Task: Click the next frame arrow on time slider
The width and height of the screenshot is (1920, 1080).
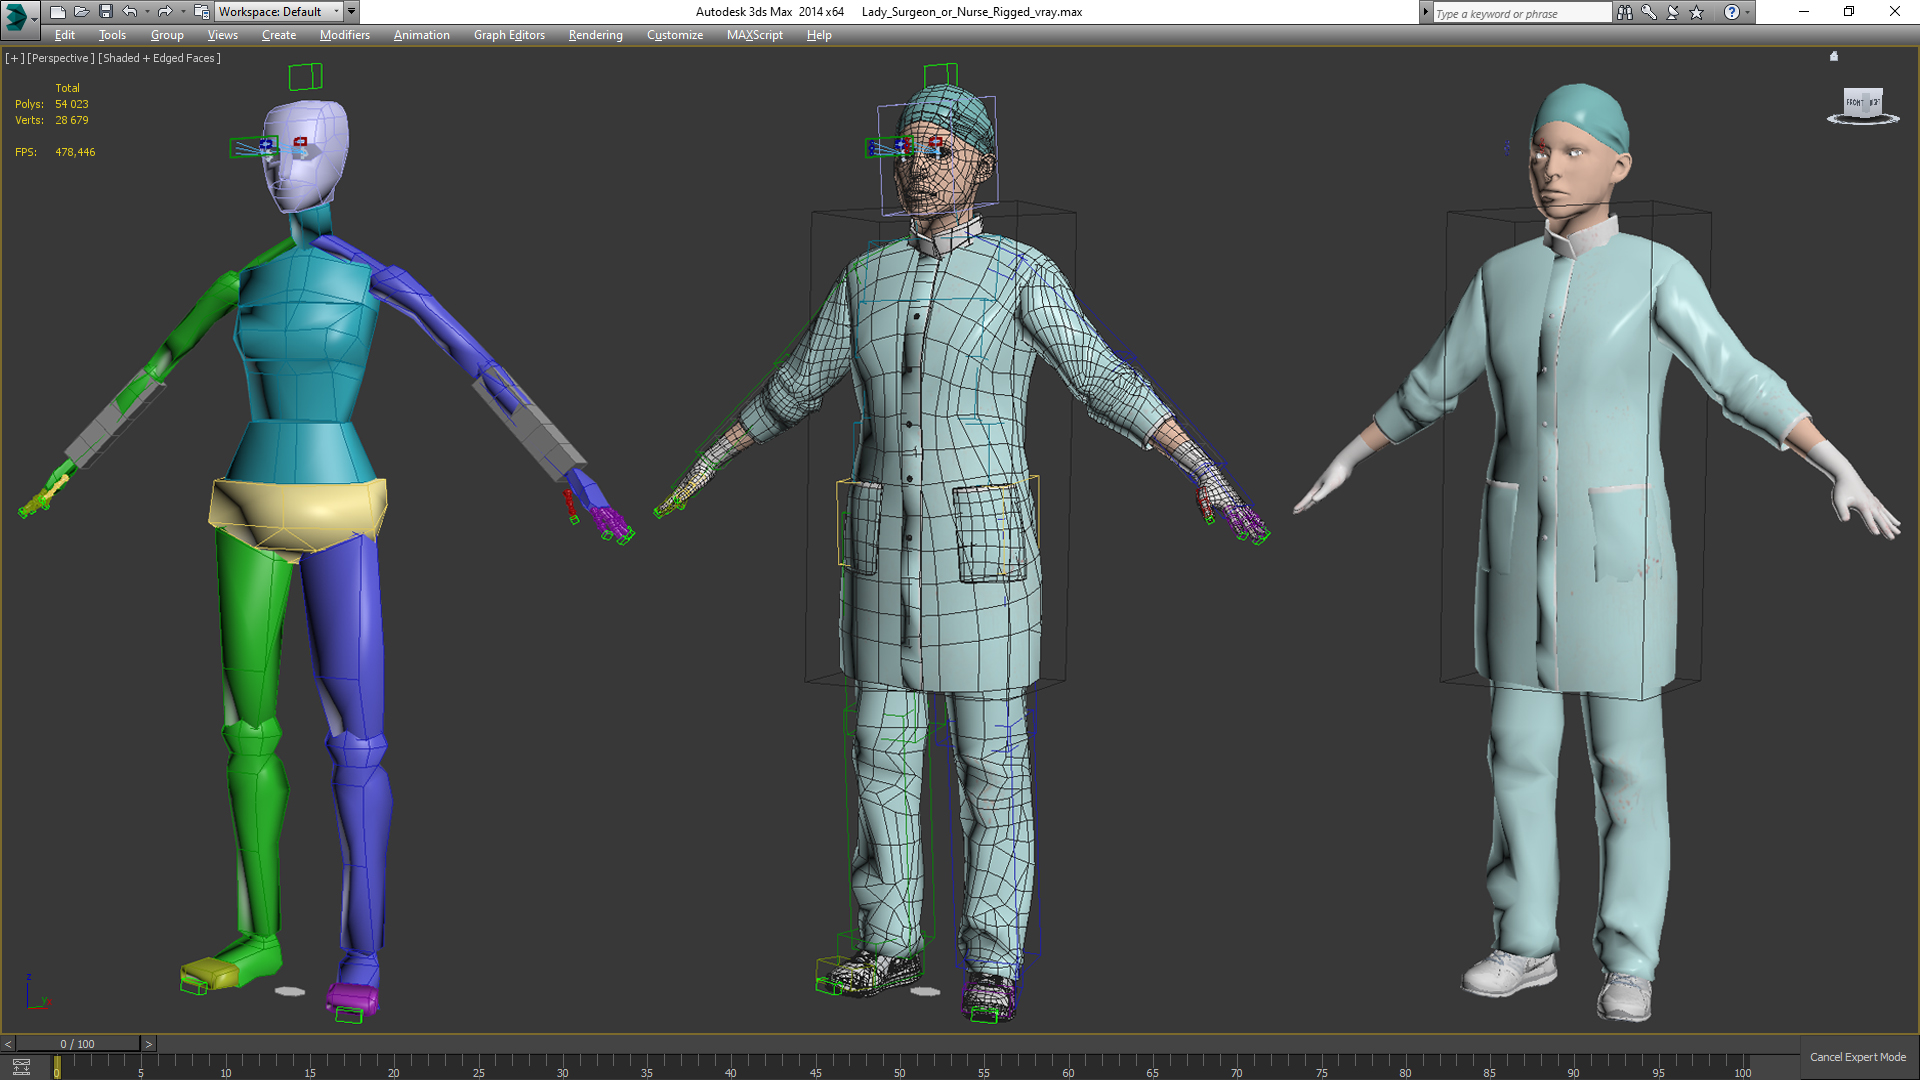Action: [x=148, y=1044]
